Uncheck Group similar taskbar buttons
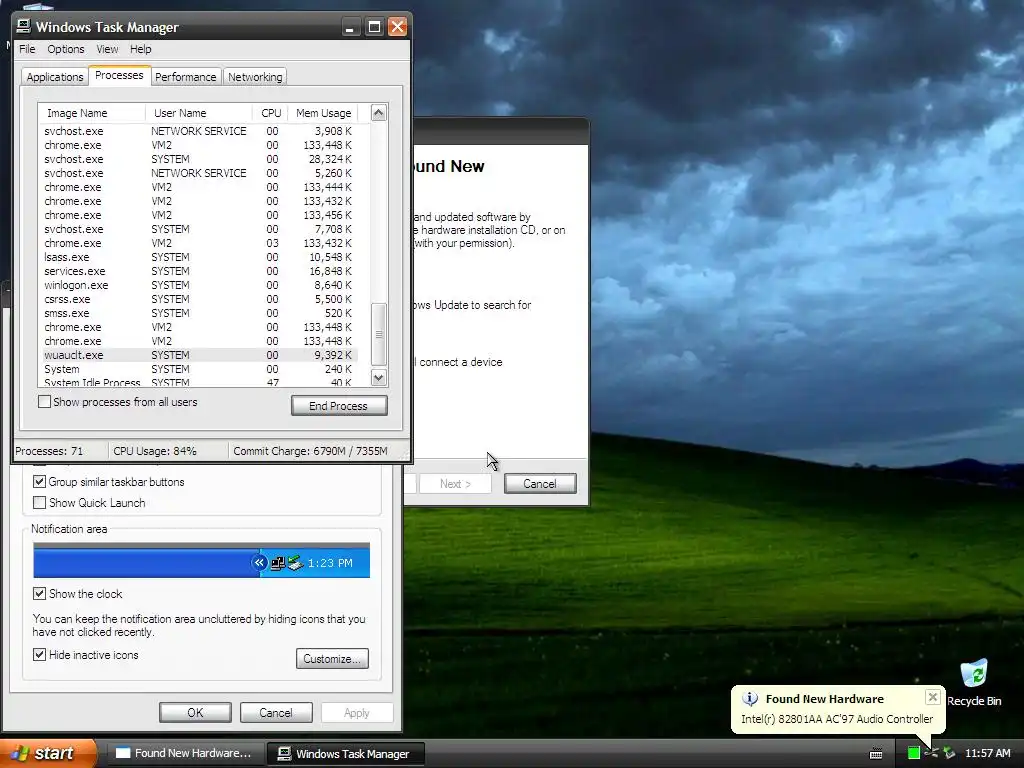The width and height of the screenshot is (1024, 768). click(x=39, y=482)
